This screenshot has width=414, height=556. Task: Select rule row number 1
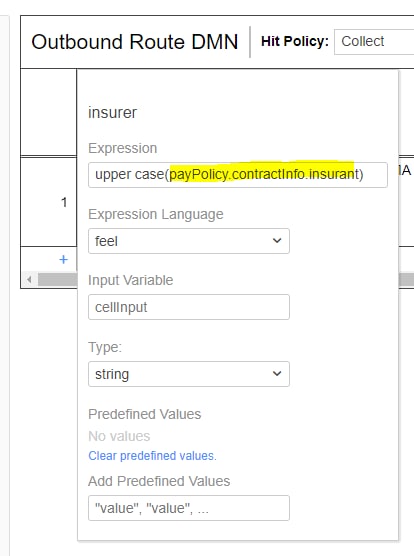pos(64,202)
